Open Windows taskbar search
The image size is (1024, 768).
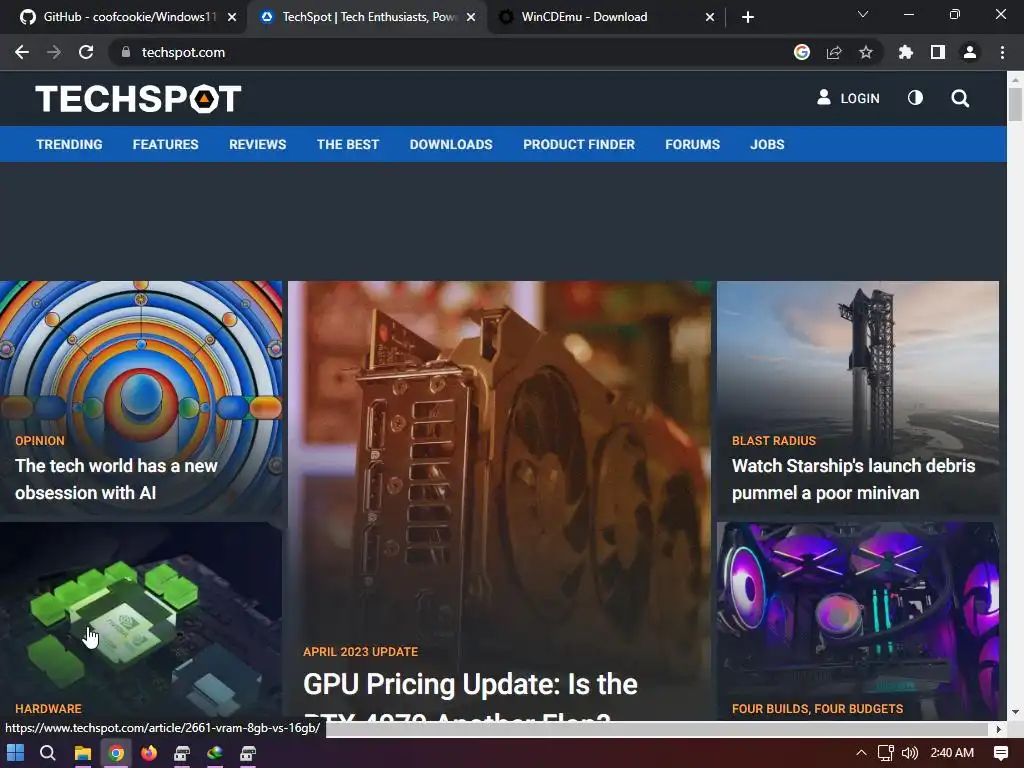tap(48, 753)
